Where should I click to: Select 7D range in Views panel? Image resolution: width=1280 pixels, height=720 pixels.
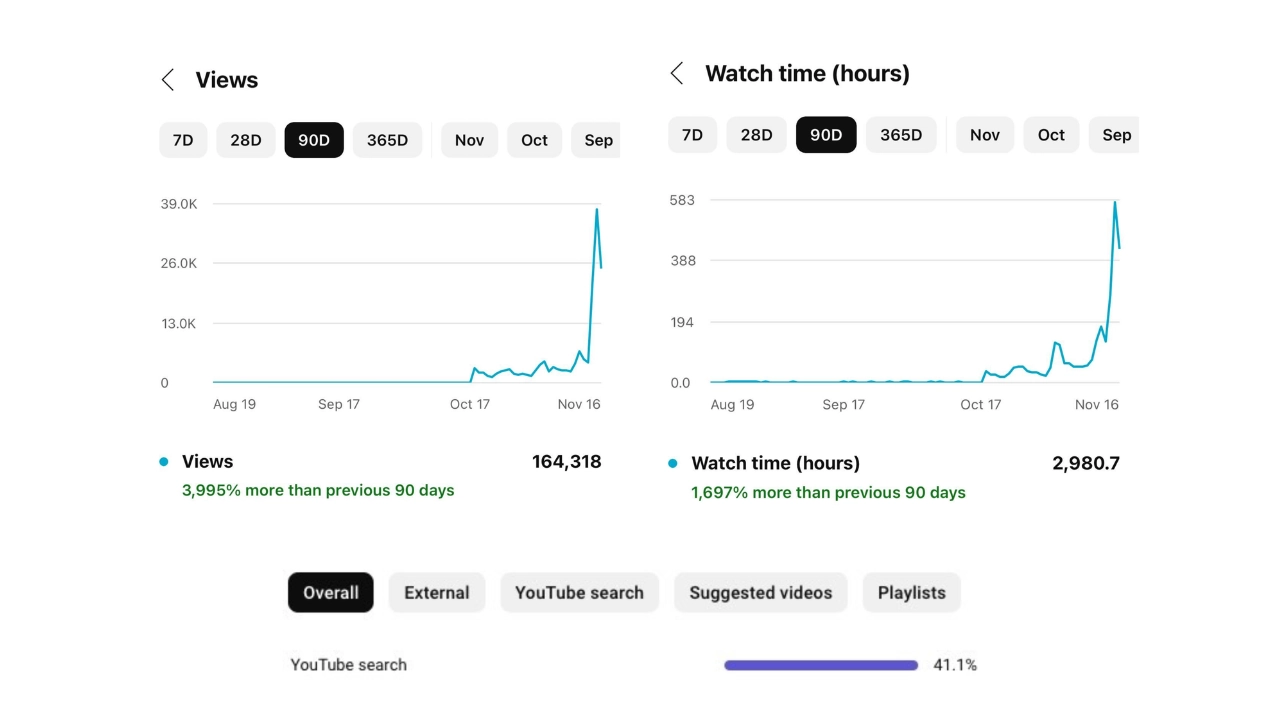tap(183, 140)
